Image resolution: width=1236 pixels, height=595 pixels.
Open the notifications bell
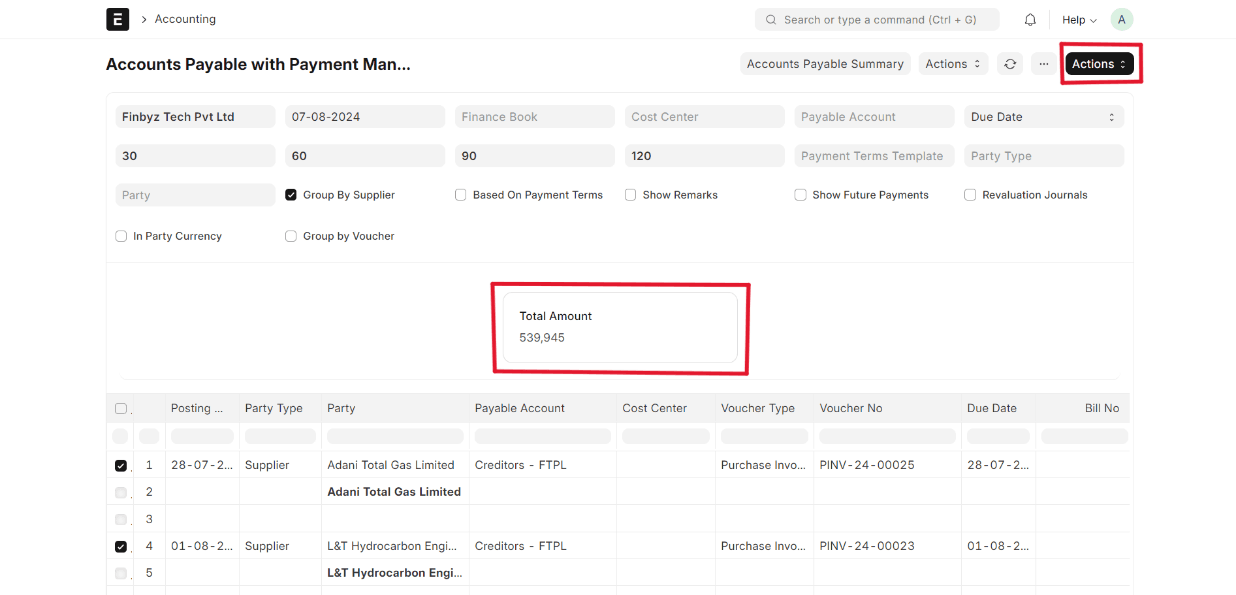coord(1030,20)
